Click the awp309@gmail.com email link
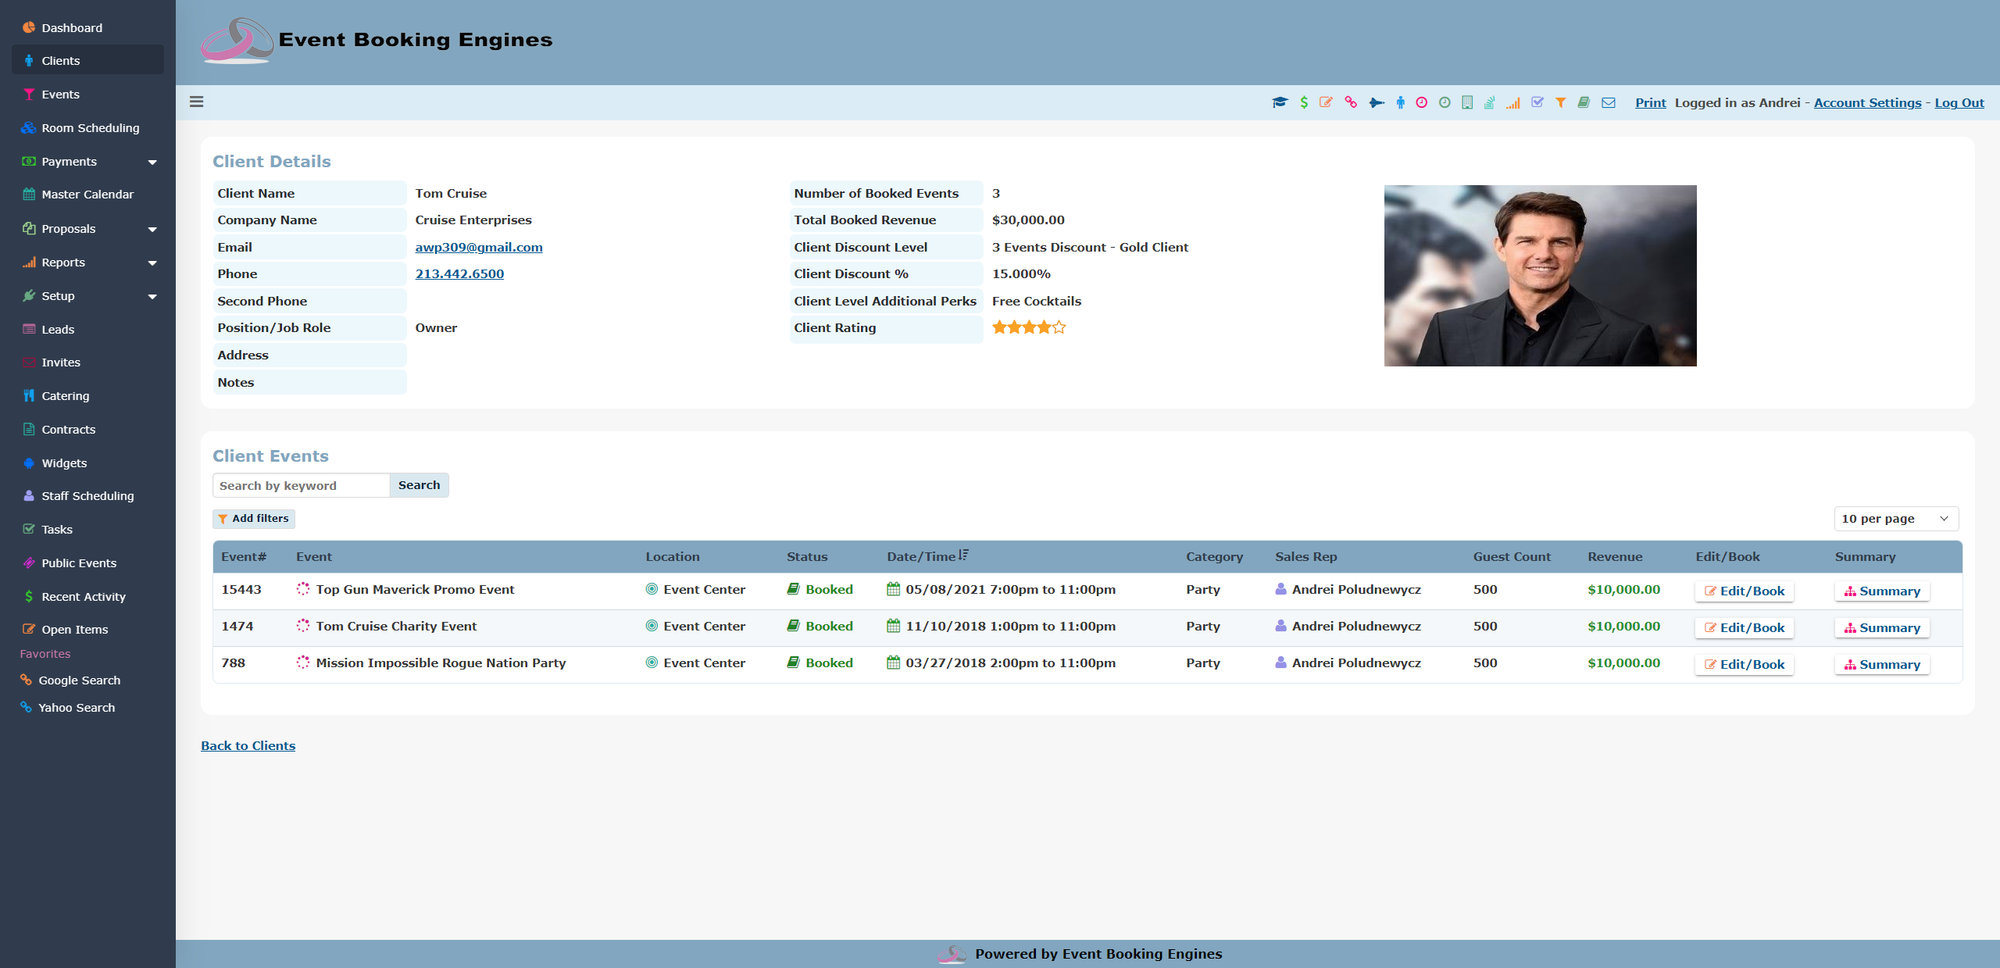Viewport: 2000px width, 968px height. point(479,247)
